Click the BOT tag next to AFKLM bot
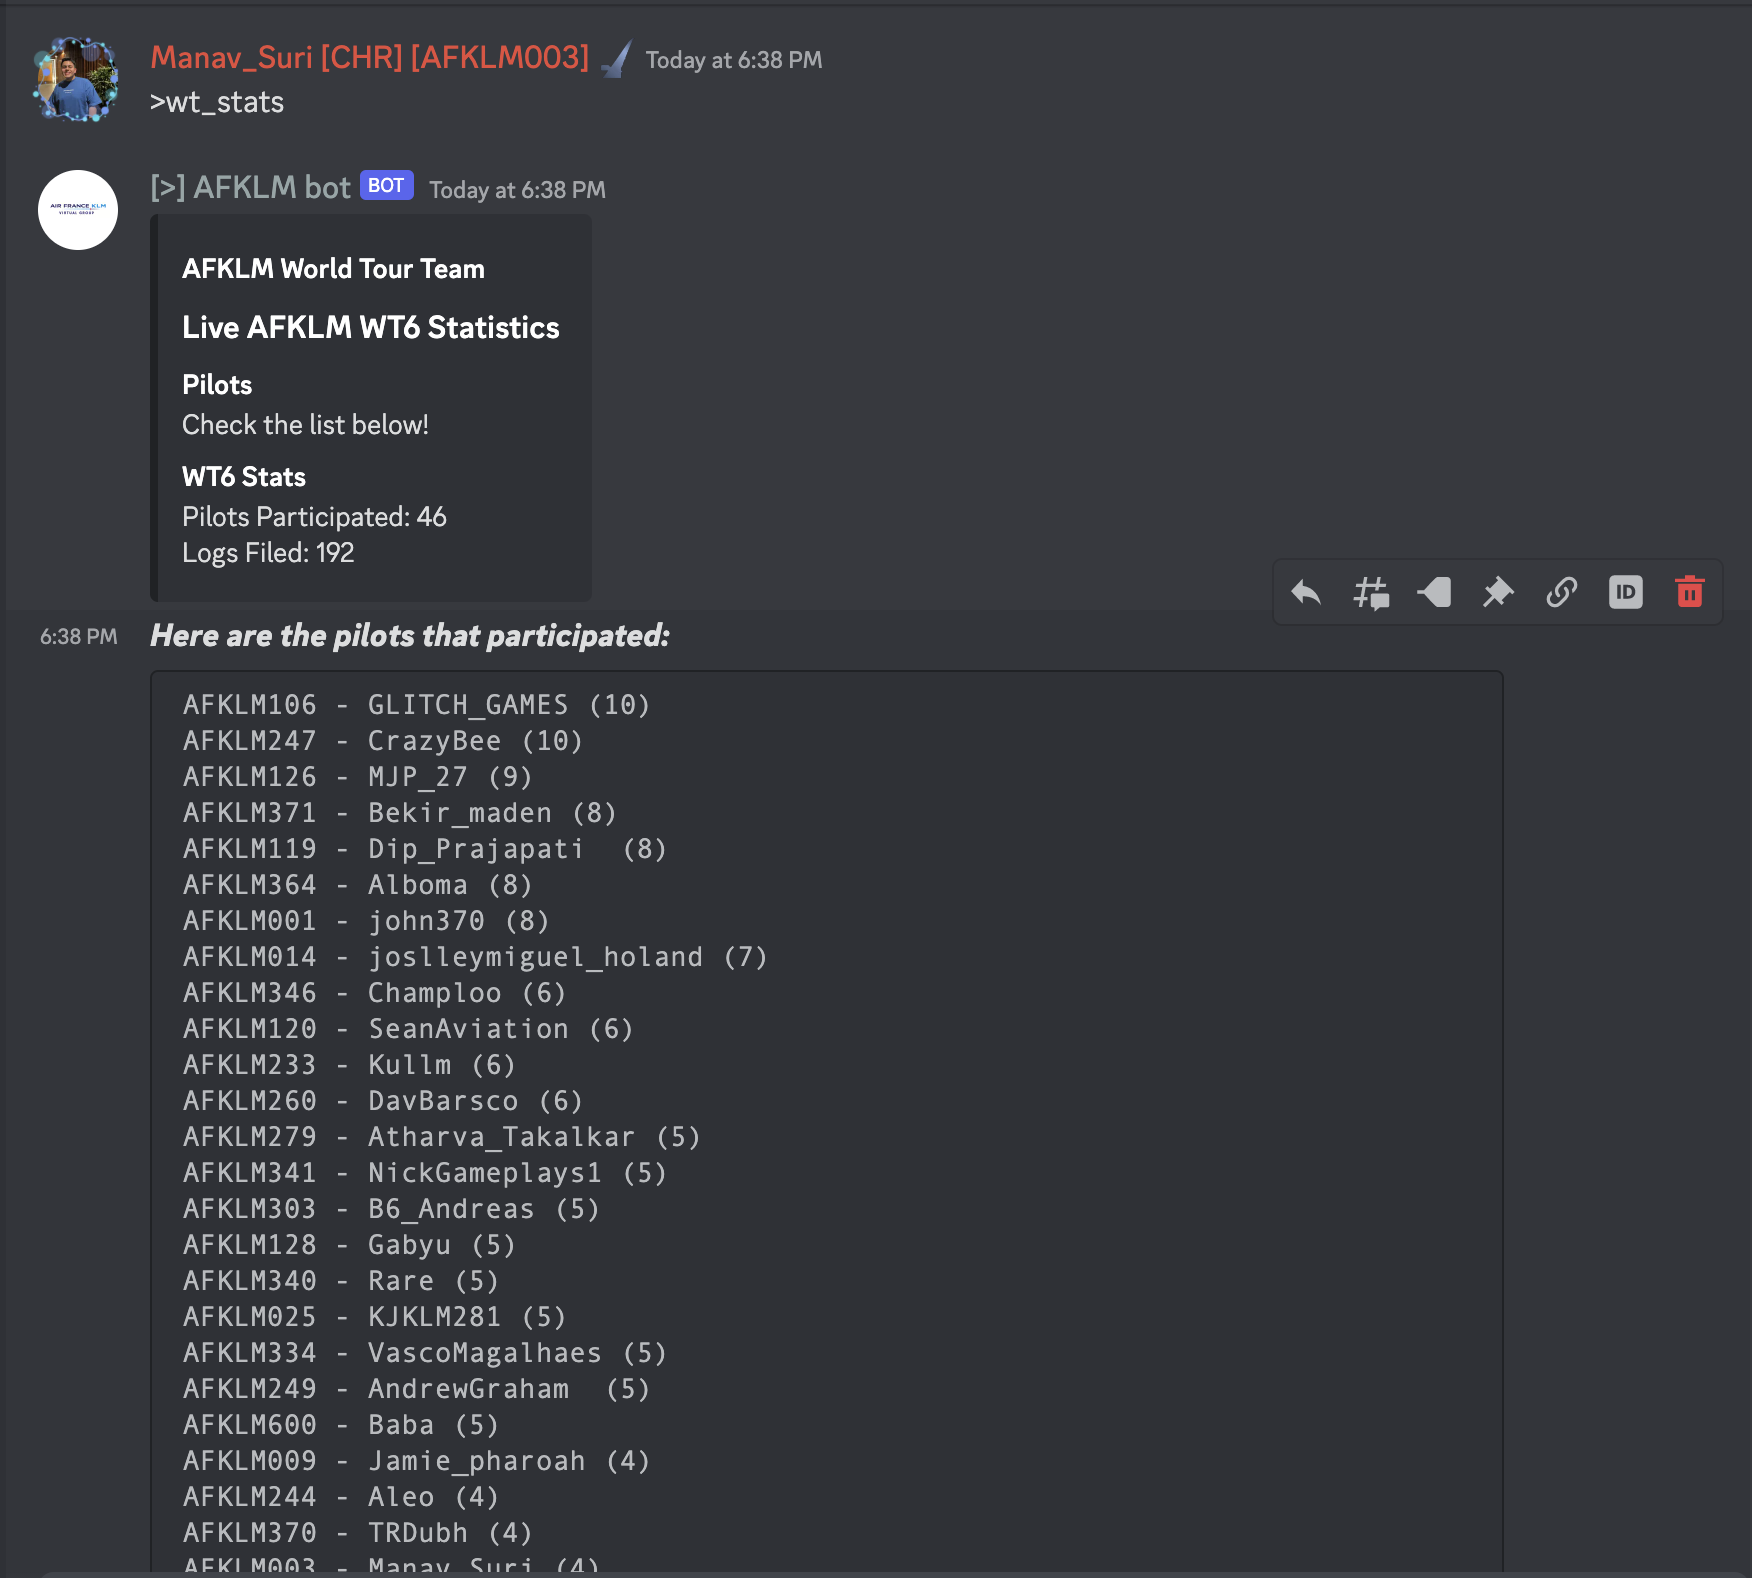 (386, 186)
